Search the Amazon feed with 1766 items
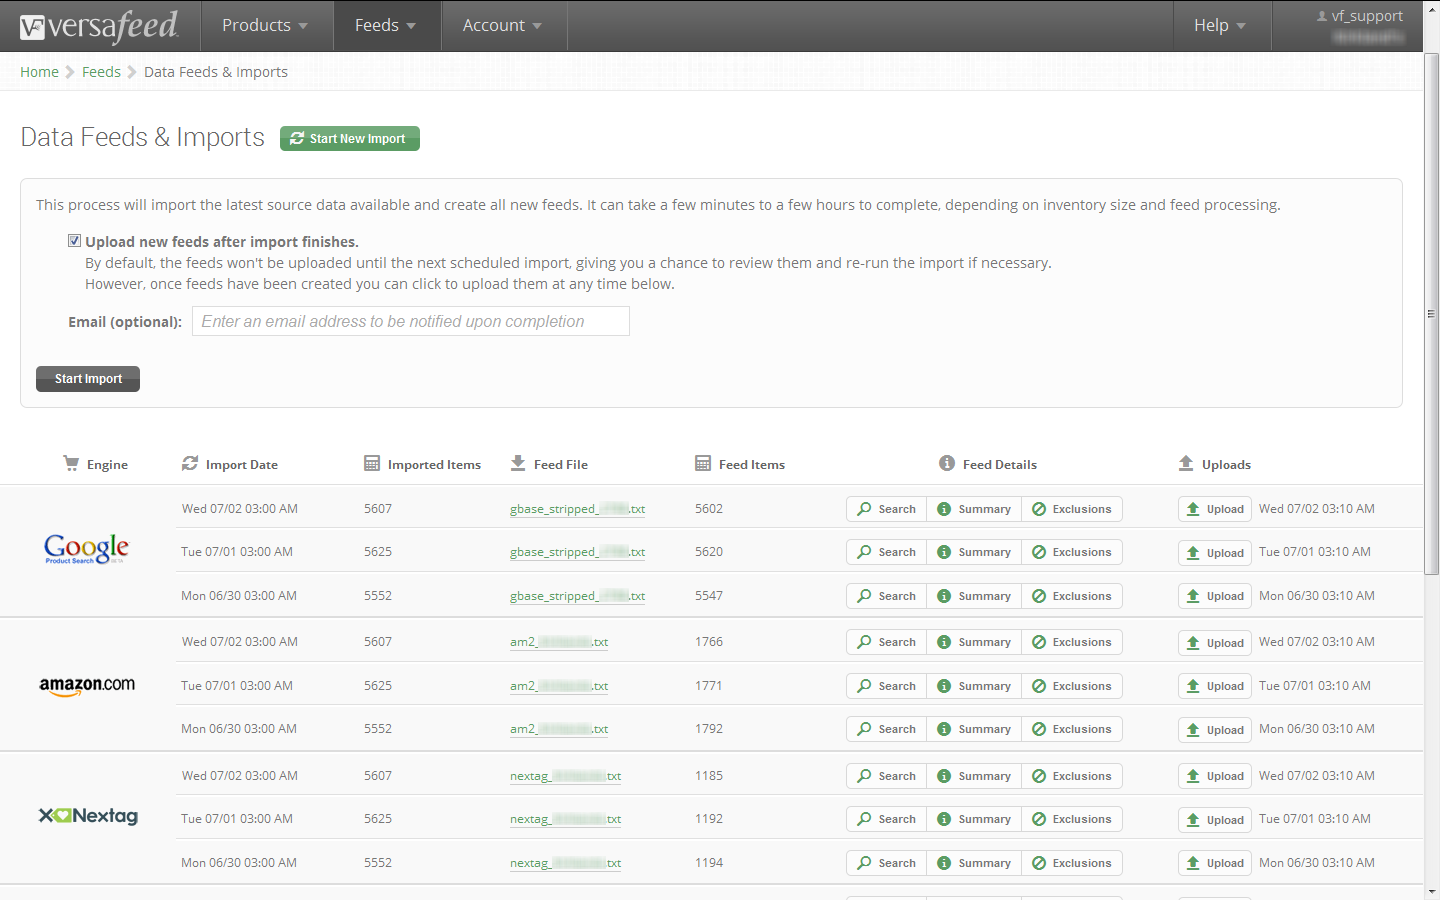 (x=886, y=642)
